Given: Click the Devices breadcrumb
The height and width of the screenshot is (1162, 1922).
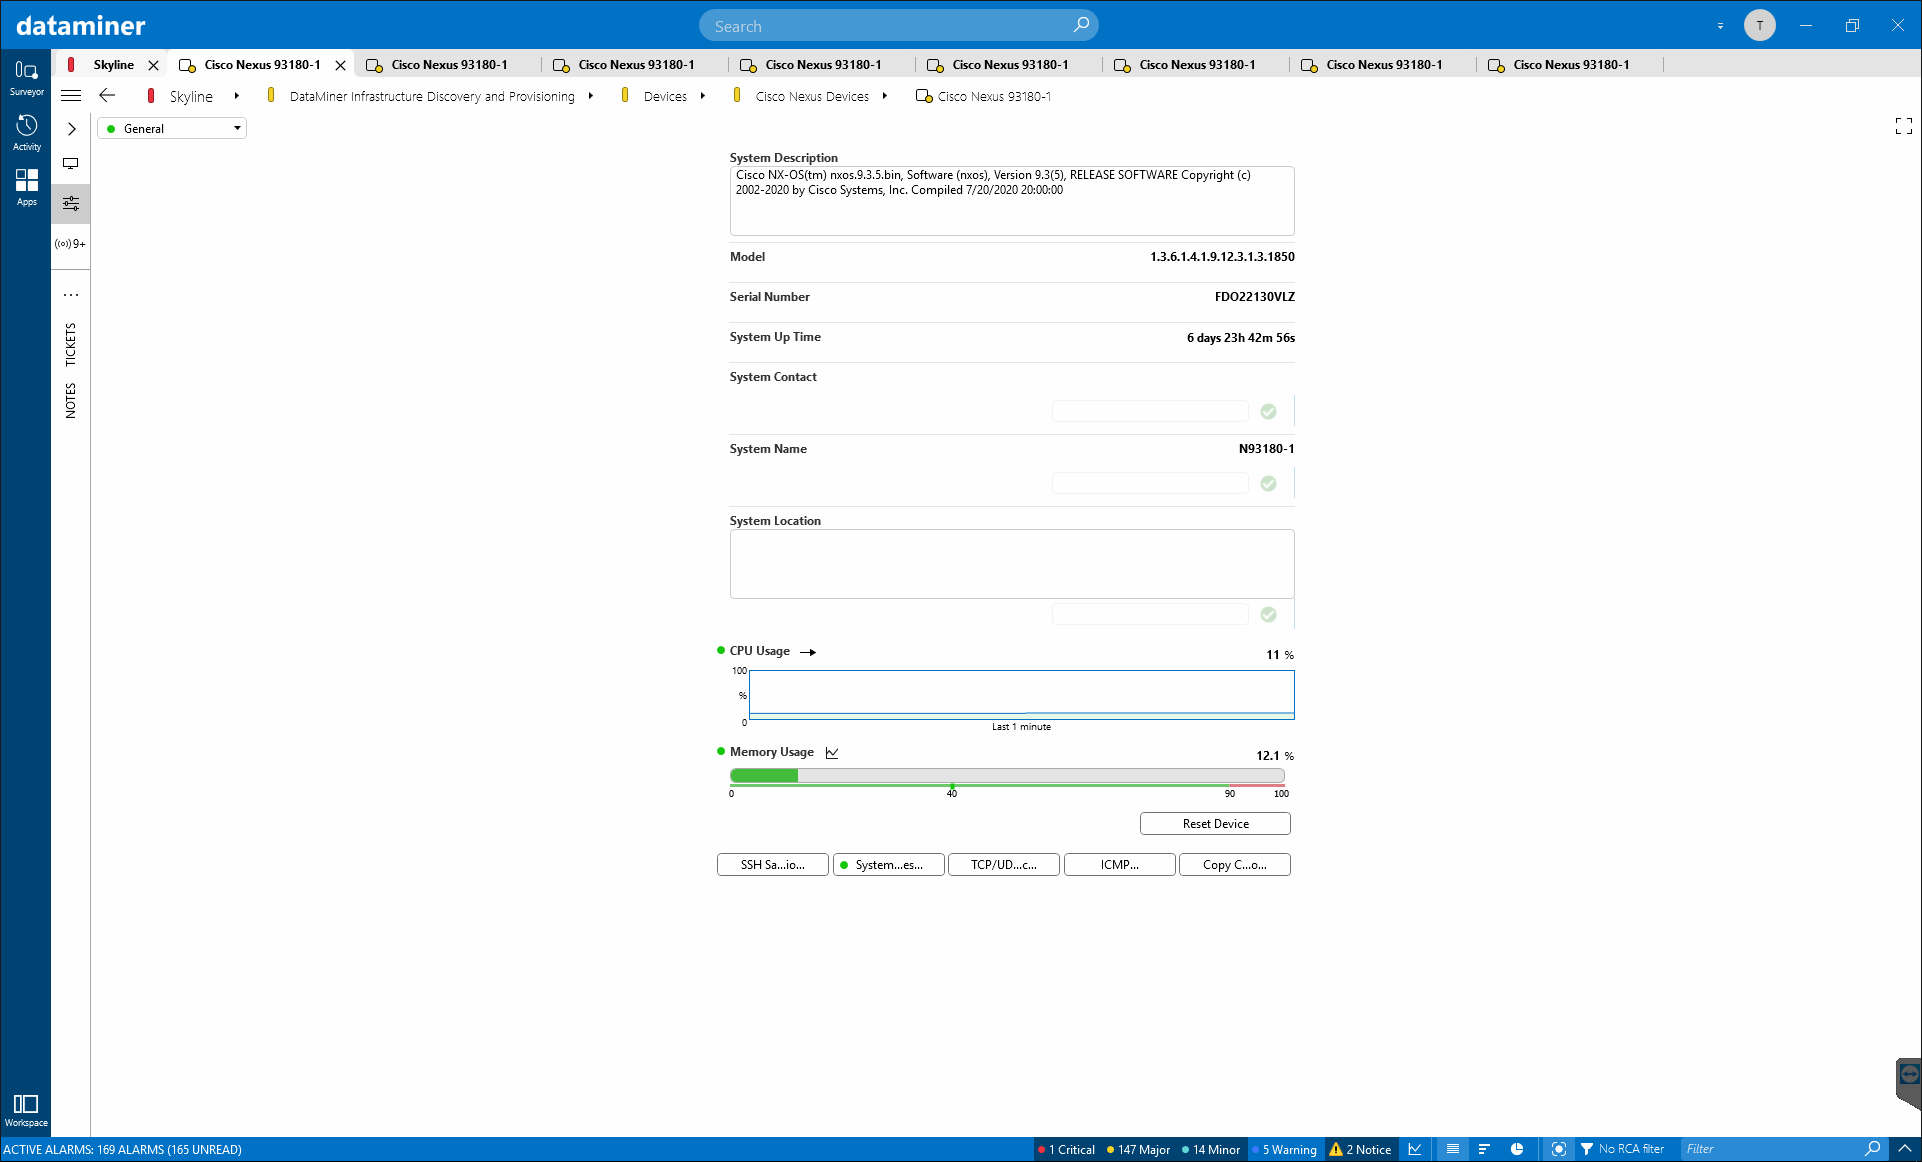Looking at the screenshot, I should click(x=665, y=97).
